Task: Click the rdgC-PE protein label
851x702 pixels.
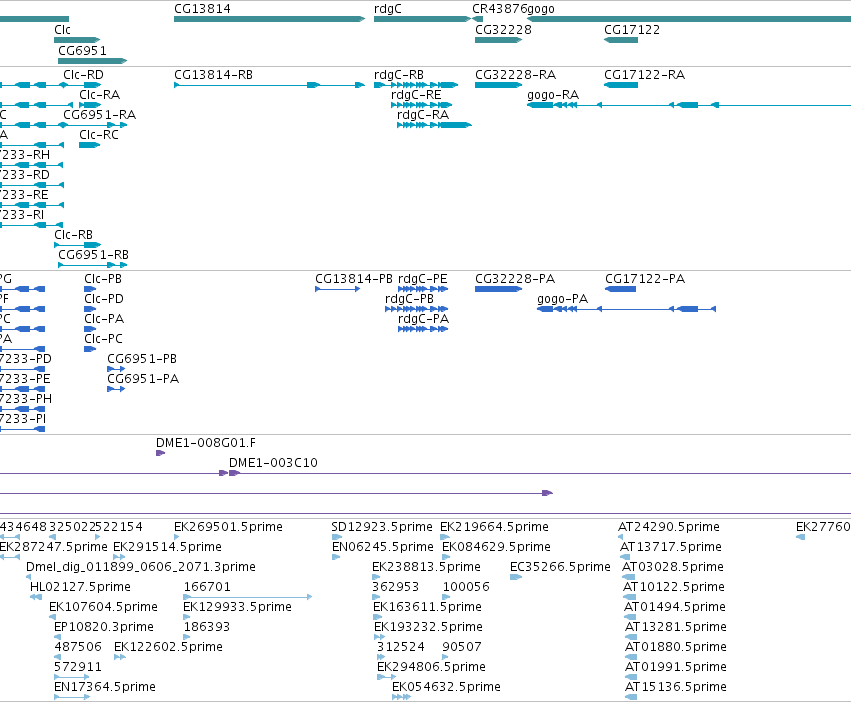Action: (423, 279)
